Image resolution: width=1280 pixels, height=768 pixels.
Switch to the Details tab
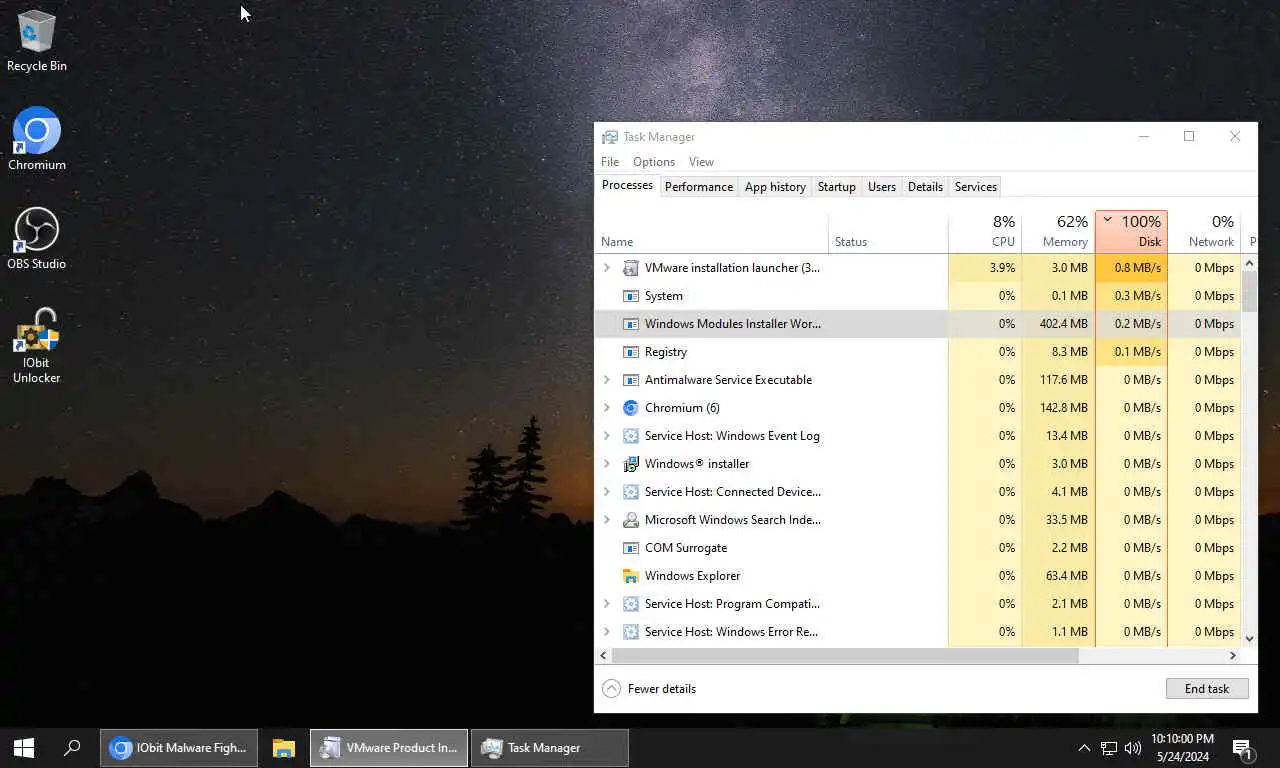(x=925, y=187)
